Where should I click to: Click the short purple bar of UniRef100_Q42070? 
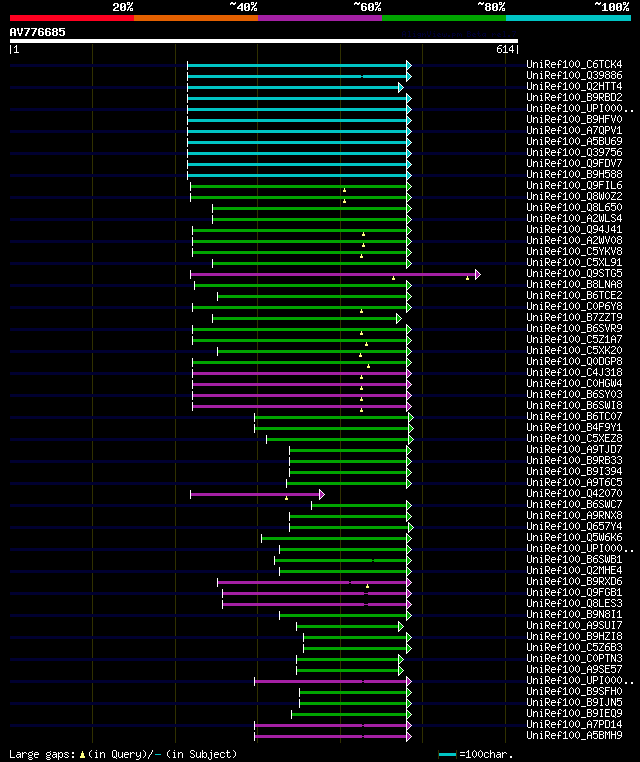pyautogui.click(x=255, y=495)
